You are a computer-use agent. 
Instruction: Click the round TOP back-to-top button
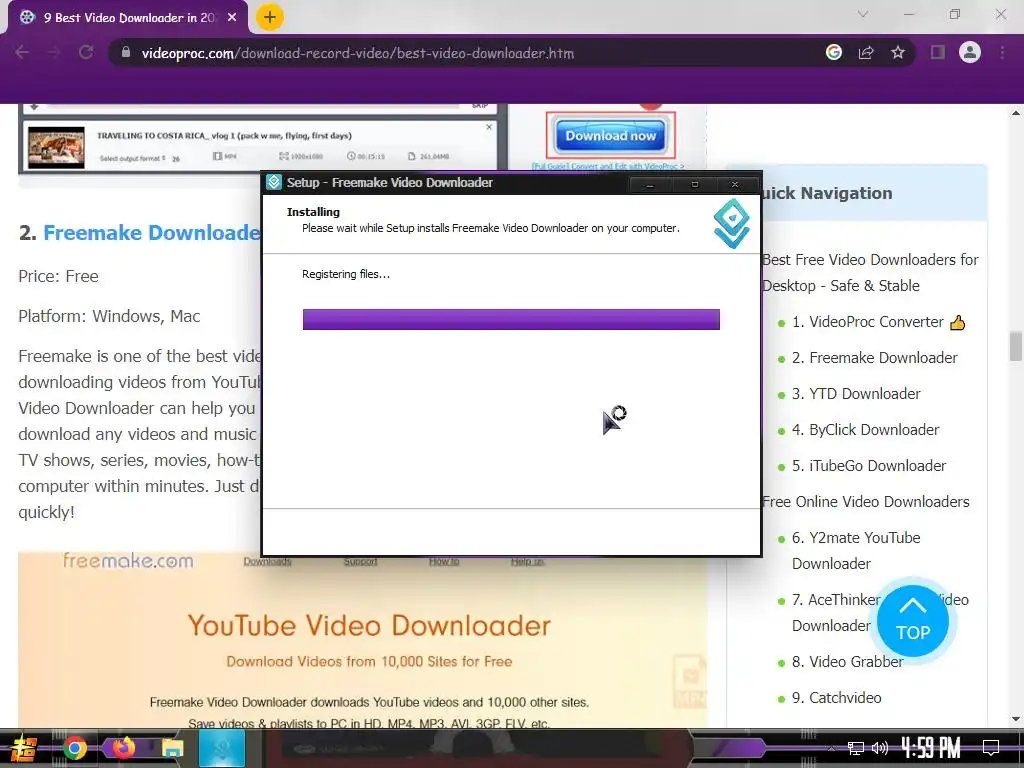(912, 620)
